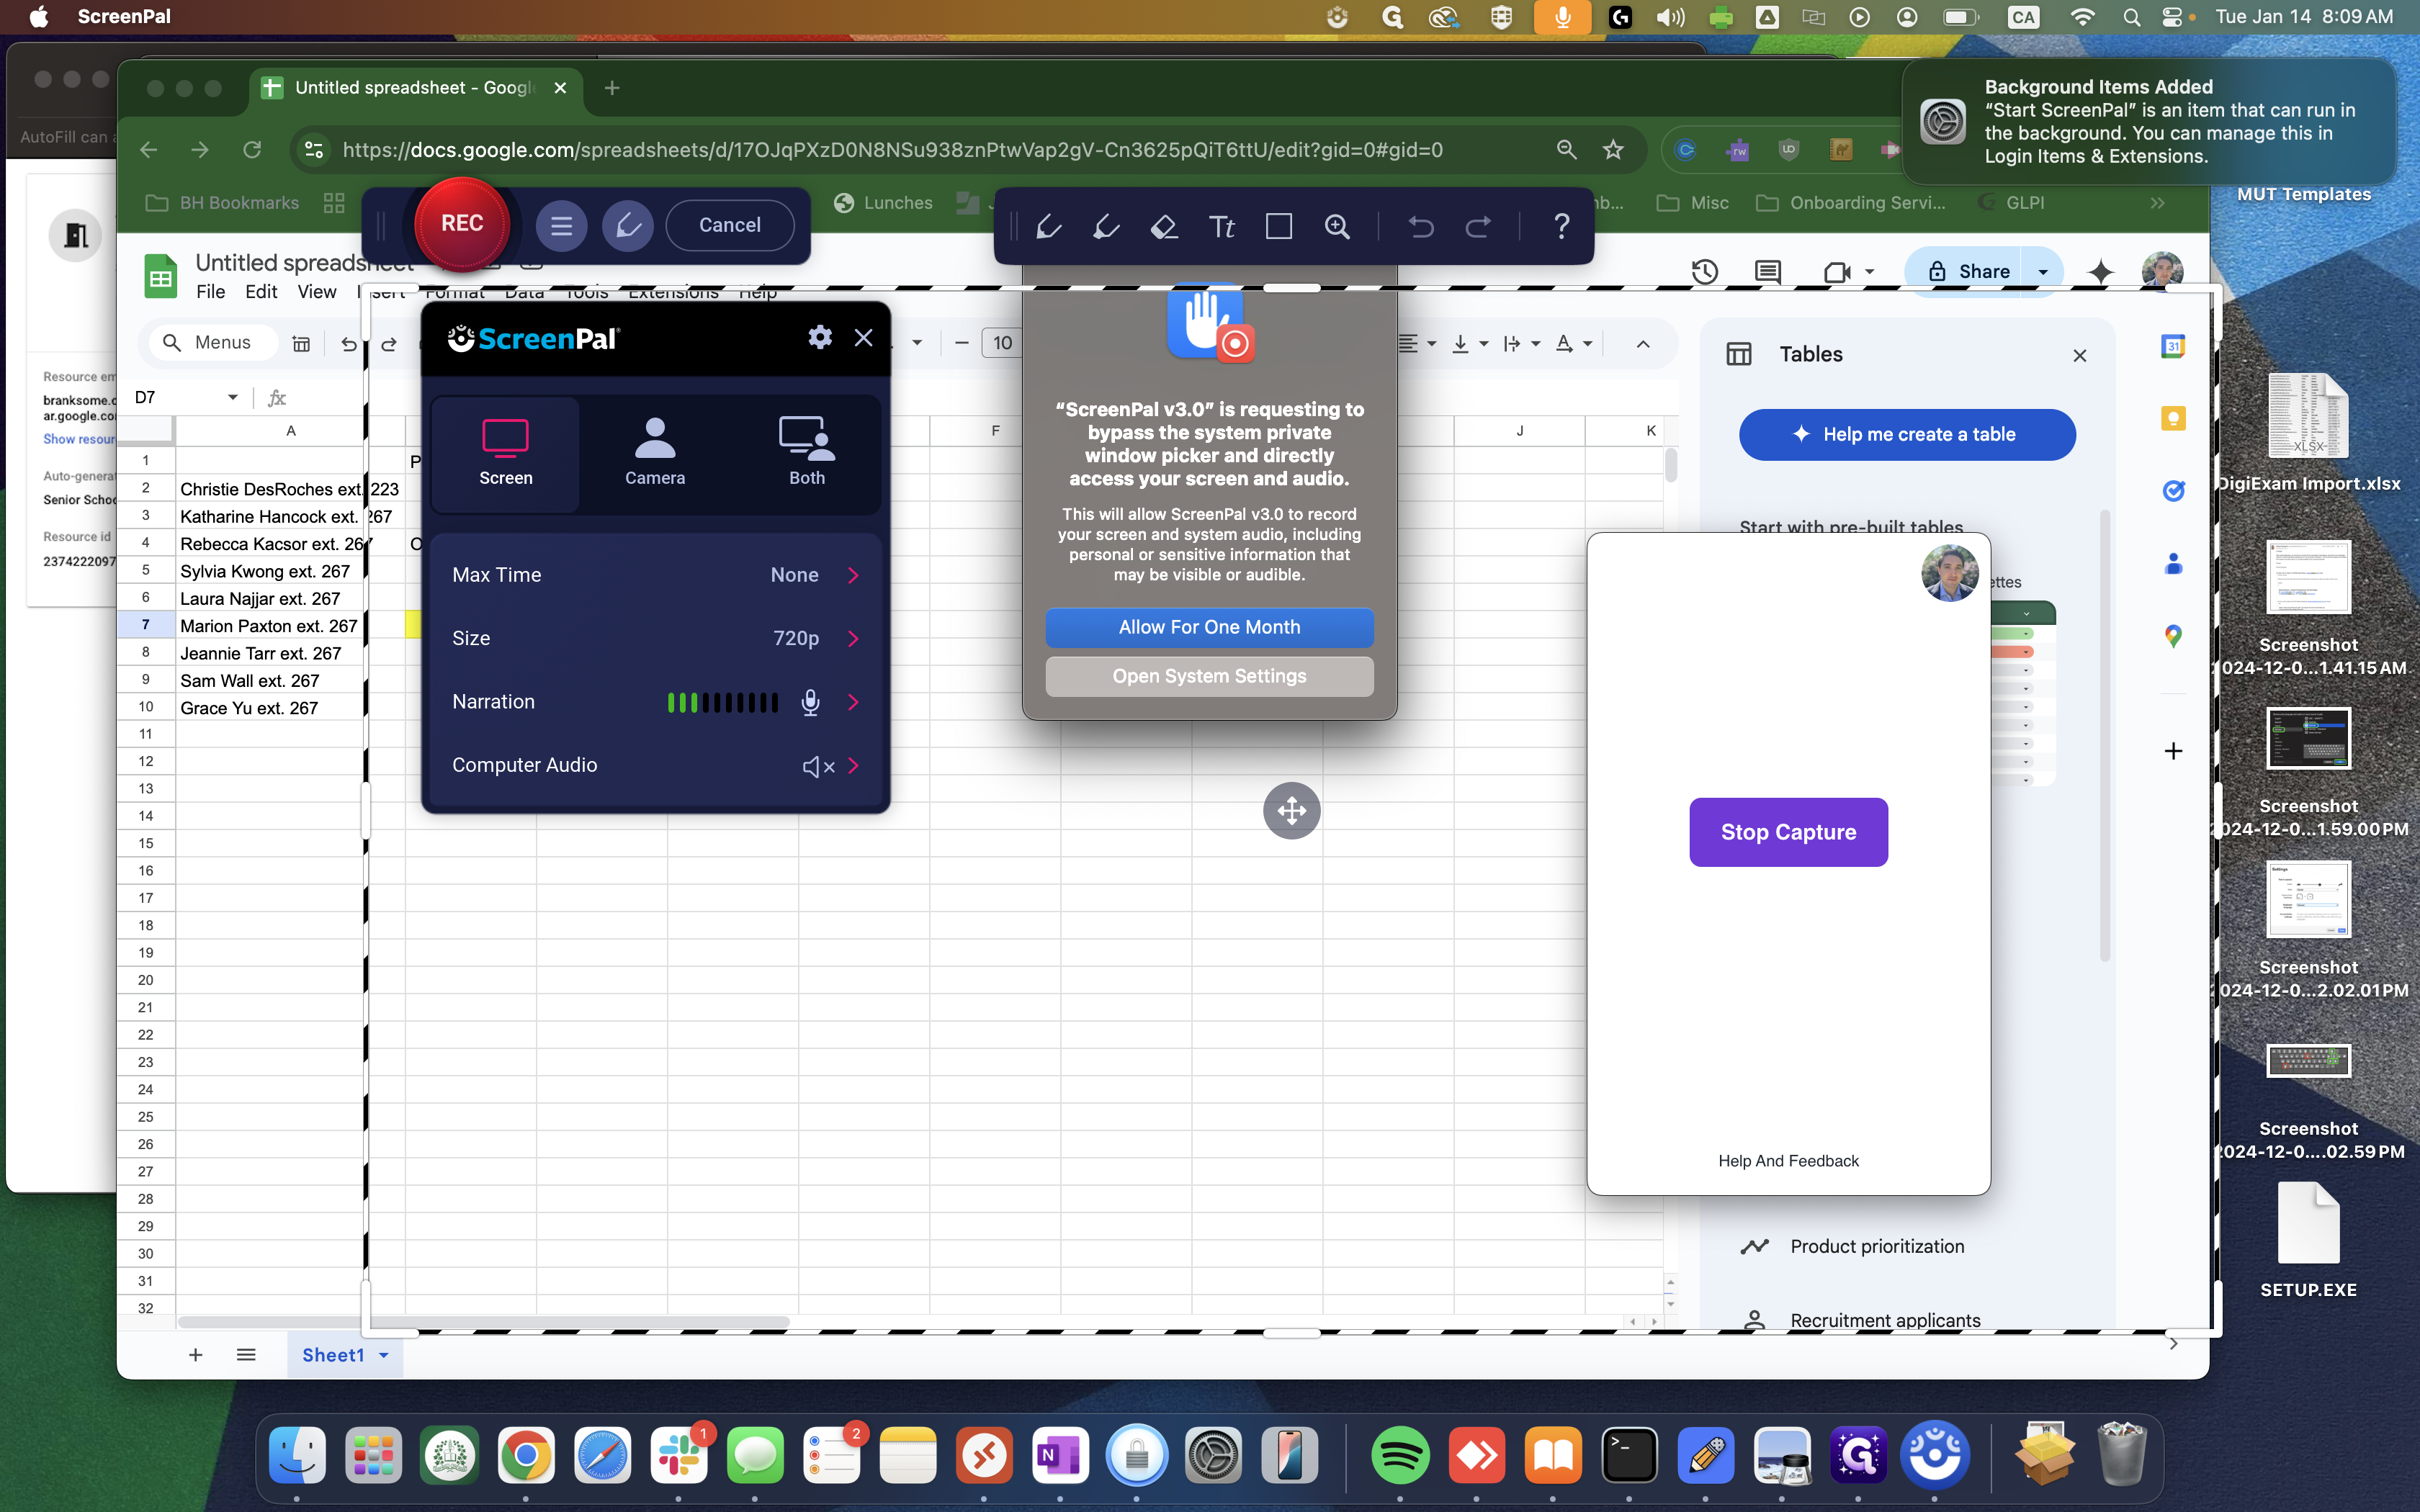Image resolution: width=2420 pixels, height=1512 pixels.
Task: Click the undo arrow in Sheets toolbar
Action: [x=348, y=344]
